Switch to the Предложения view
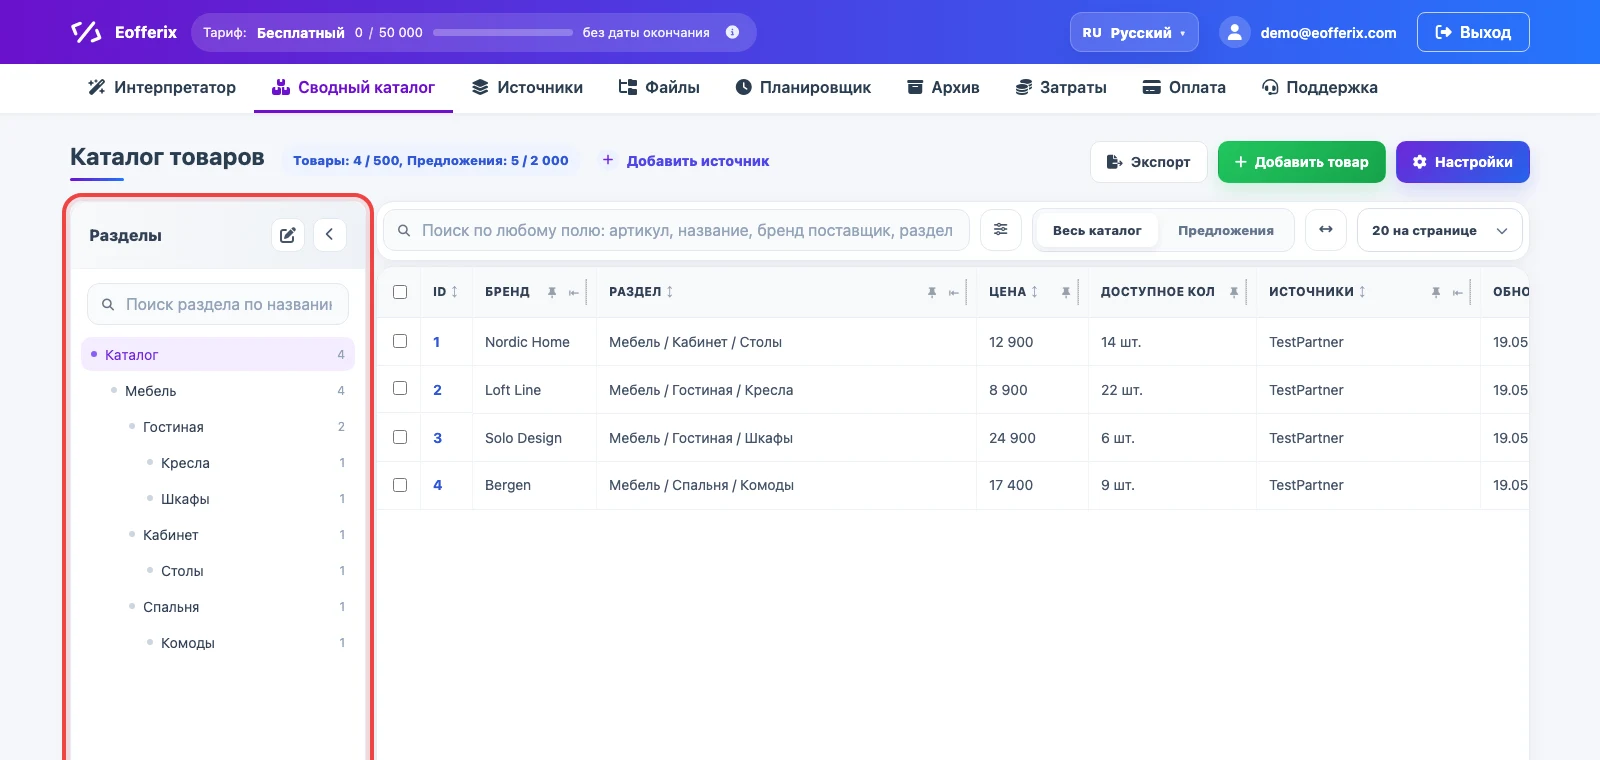This screenshot has width=1600, height=760. click(x=1225, y=230)
